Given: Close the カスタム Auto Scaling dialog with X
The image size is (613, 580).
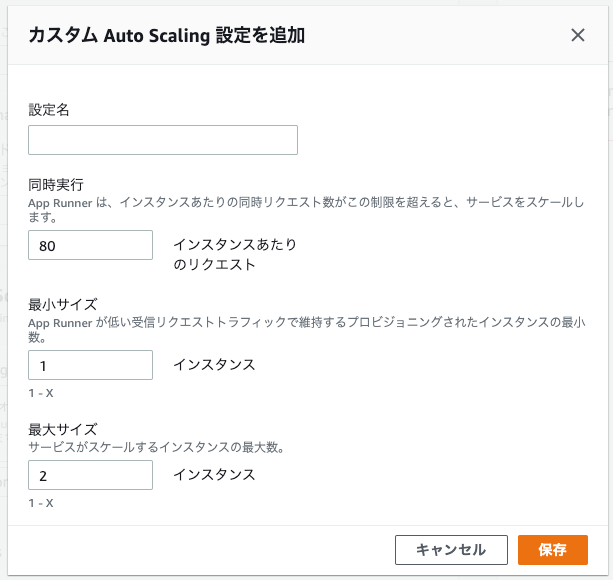Looking at the screenshot, I should [x=577, y=35].
